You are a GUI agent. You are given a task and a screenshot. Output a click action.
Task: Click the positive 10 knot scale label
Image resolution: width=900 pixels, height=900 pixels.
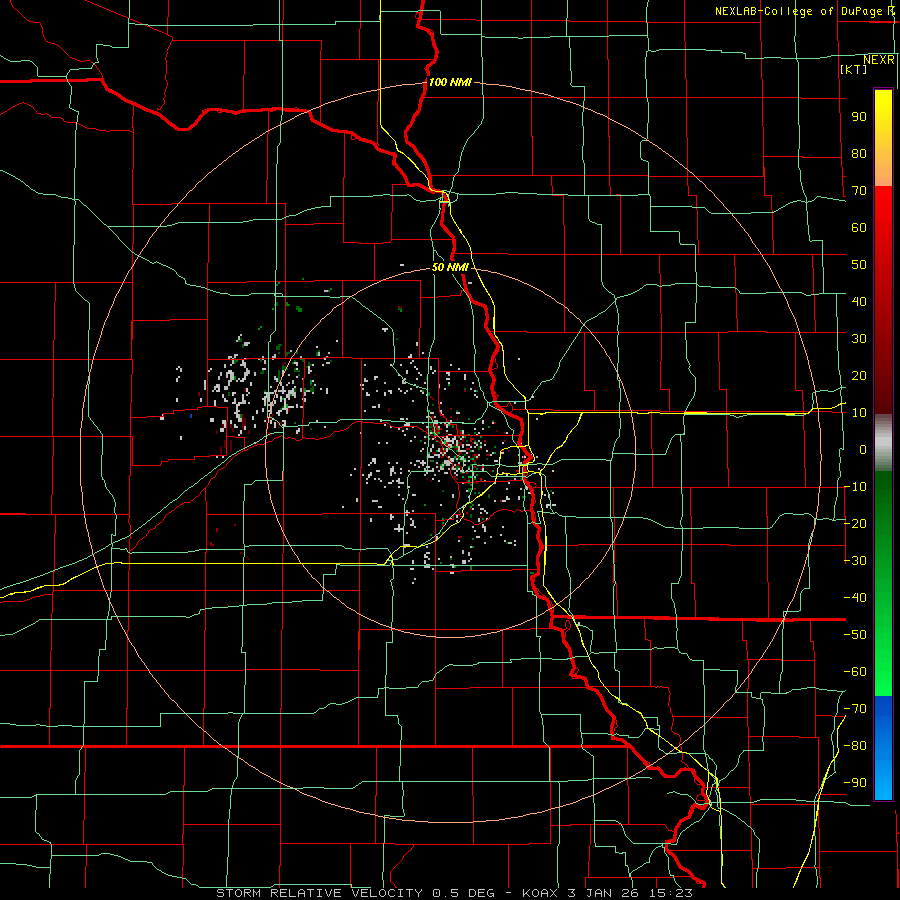tap(859, 413)
